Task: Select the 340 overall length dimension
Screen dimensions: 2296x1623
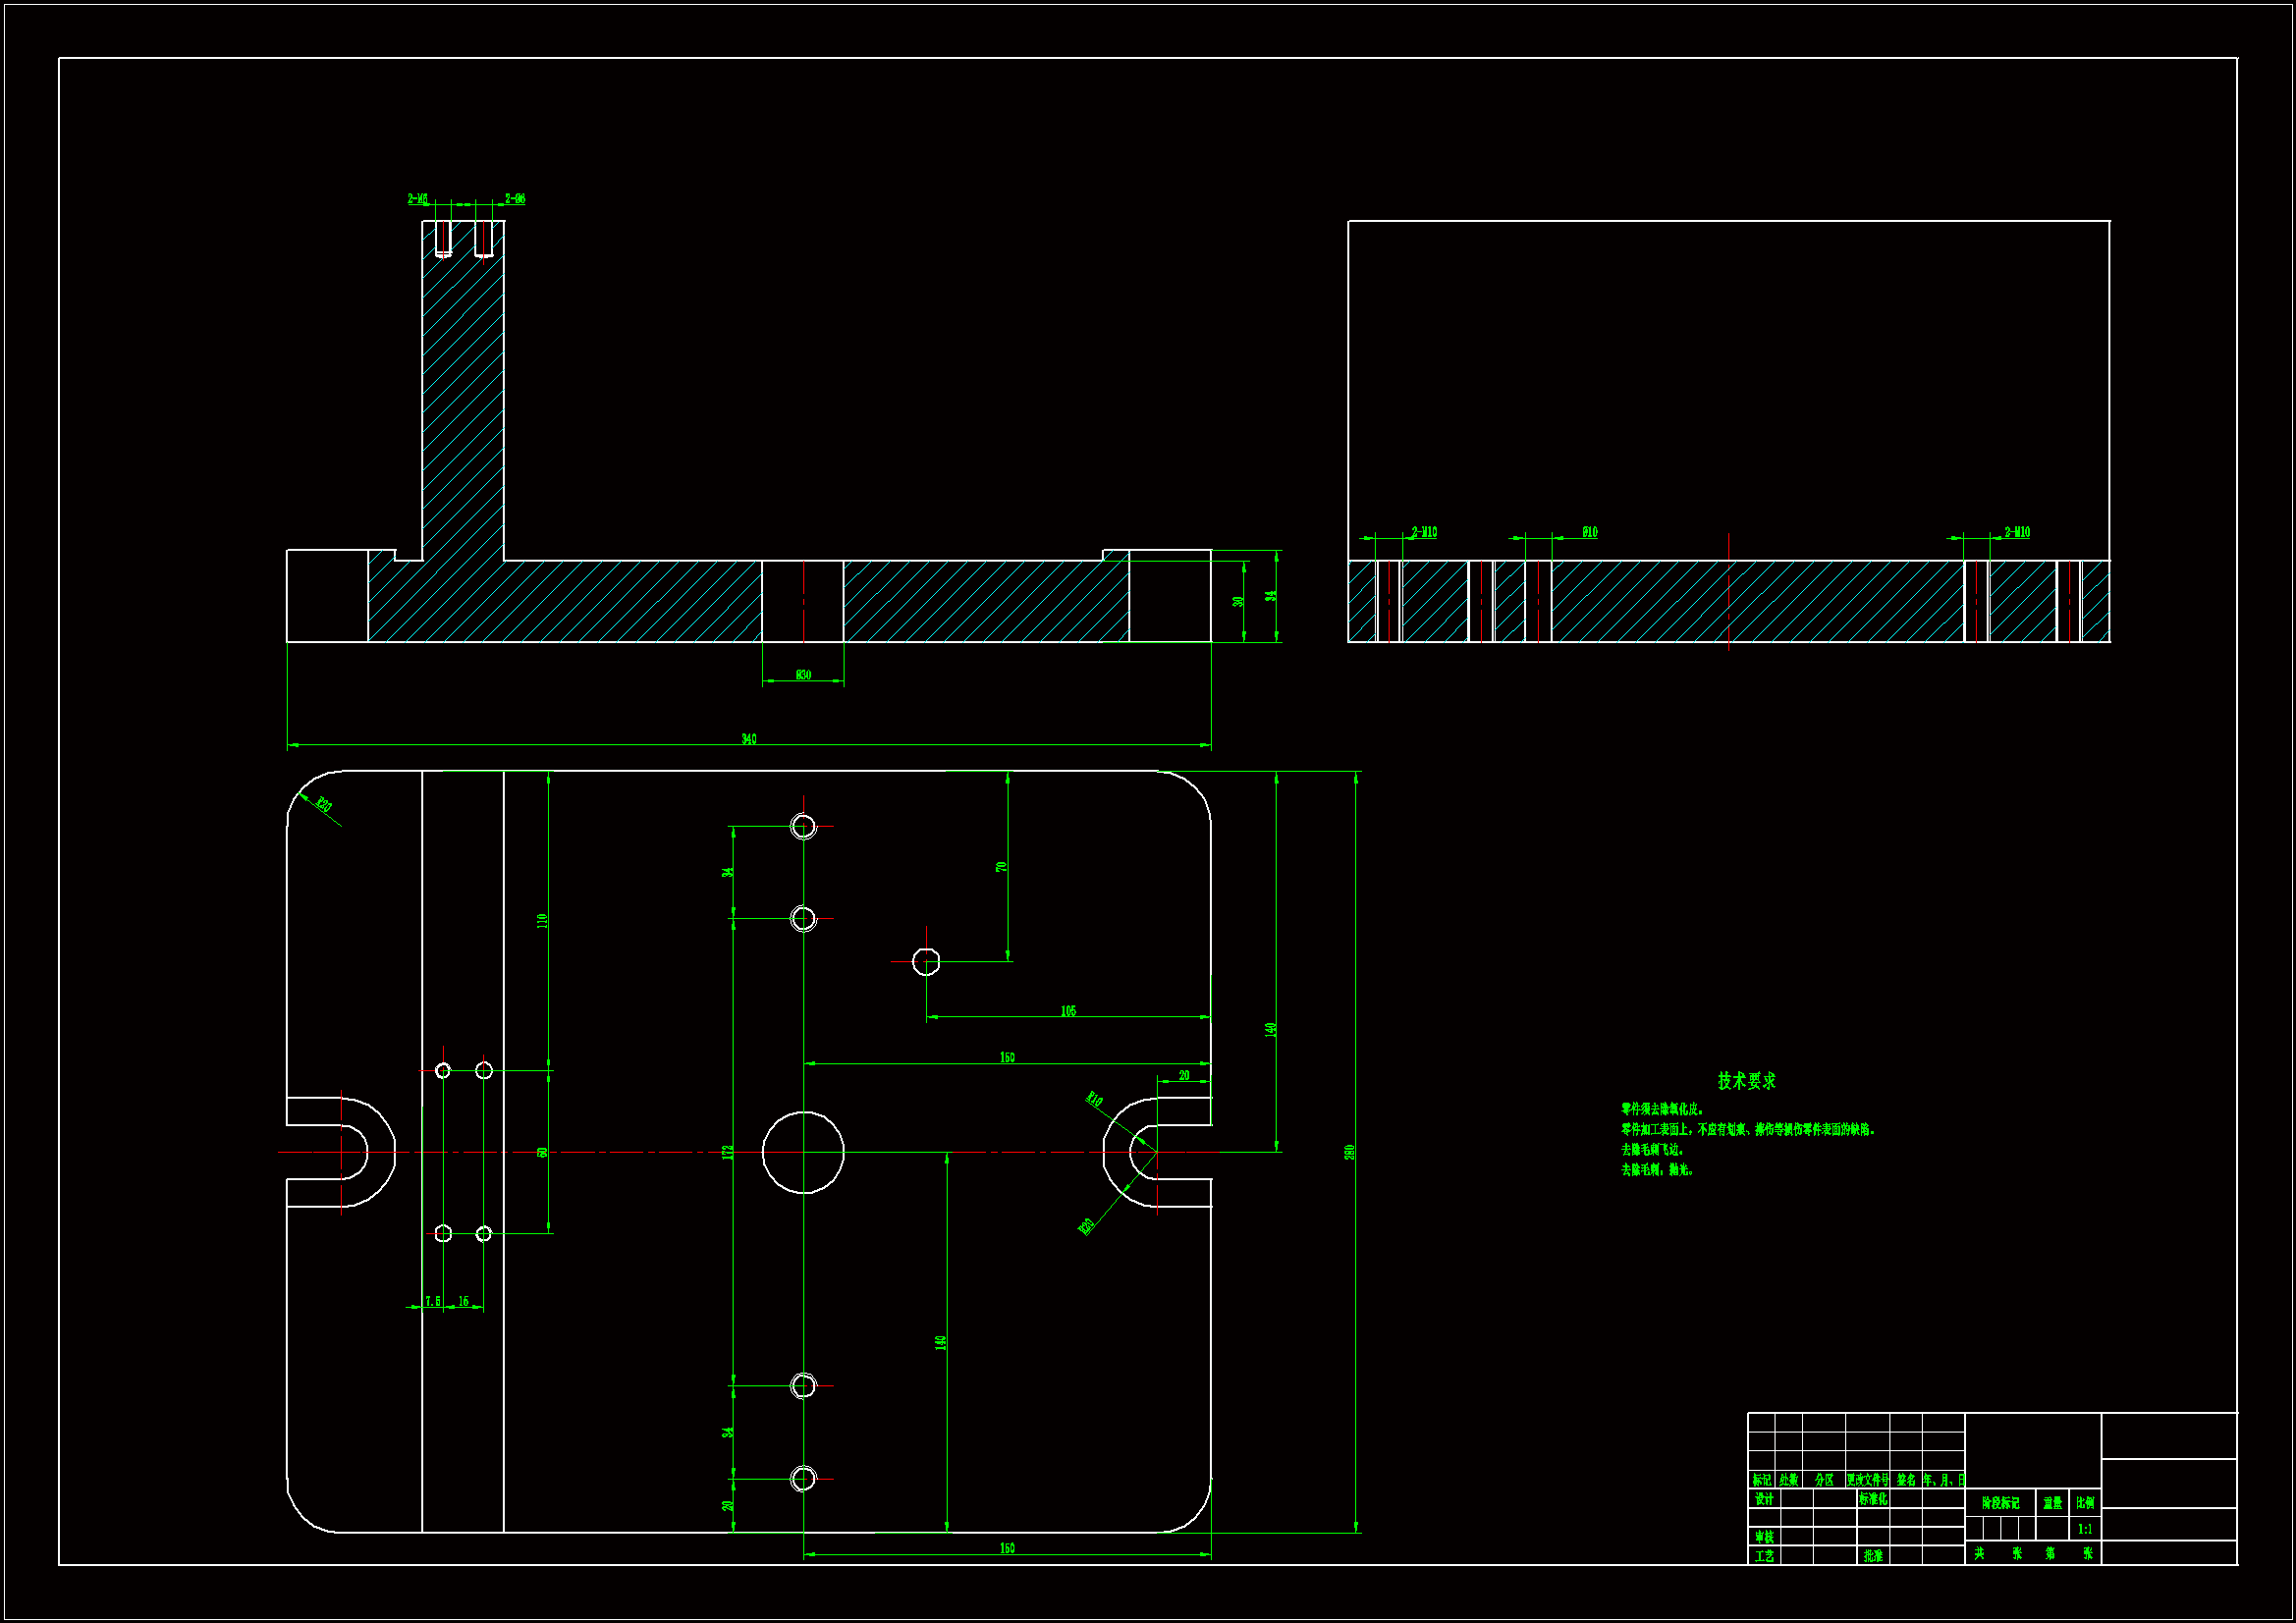Action: tap(748, 739)
